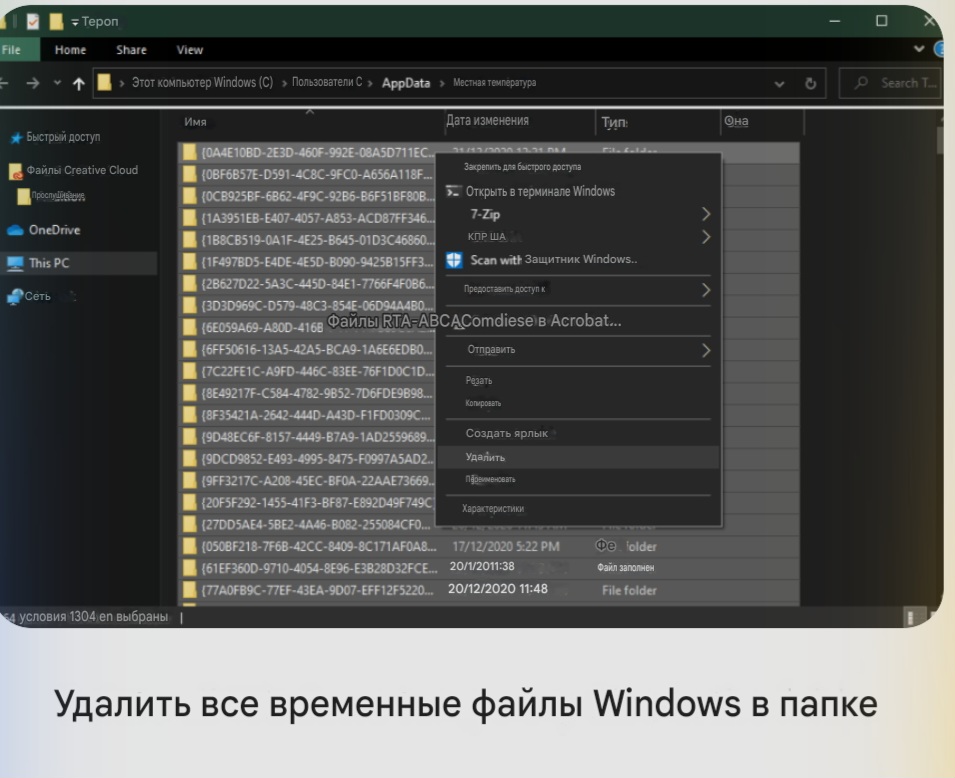Open the Home ribbon tab
The image size is (955, 778).
tap(70, 50)
